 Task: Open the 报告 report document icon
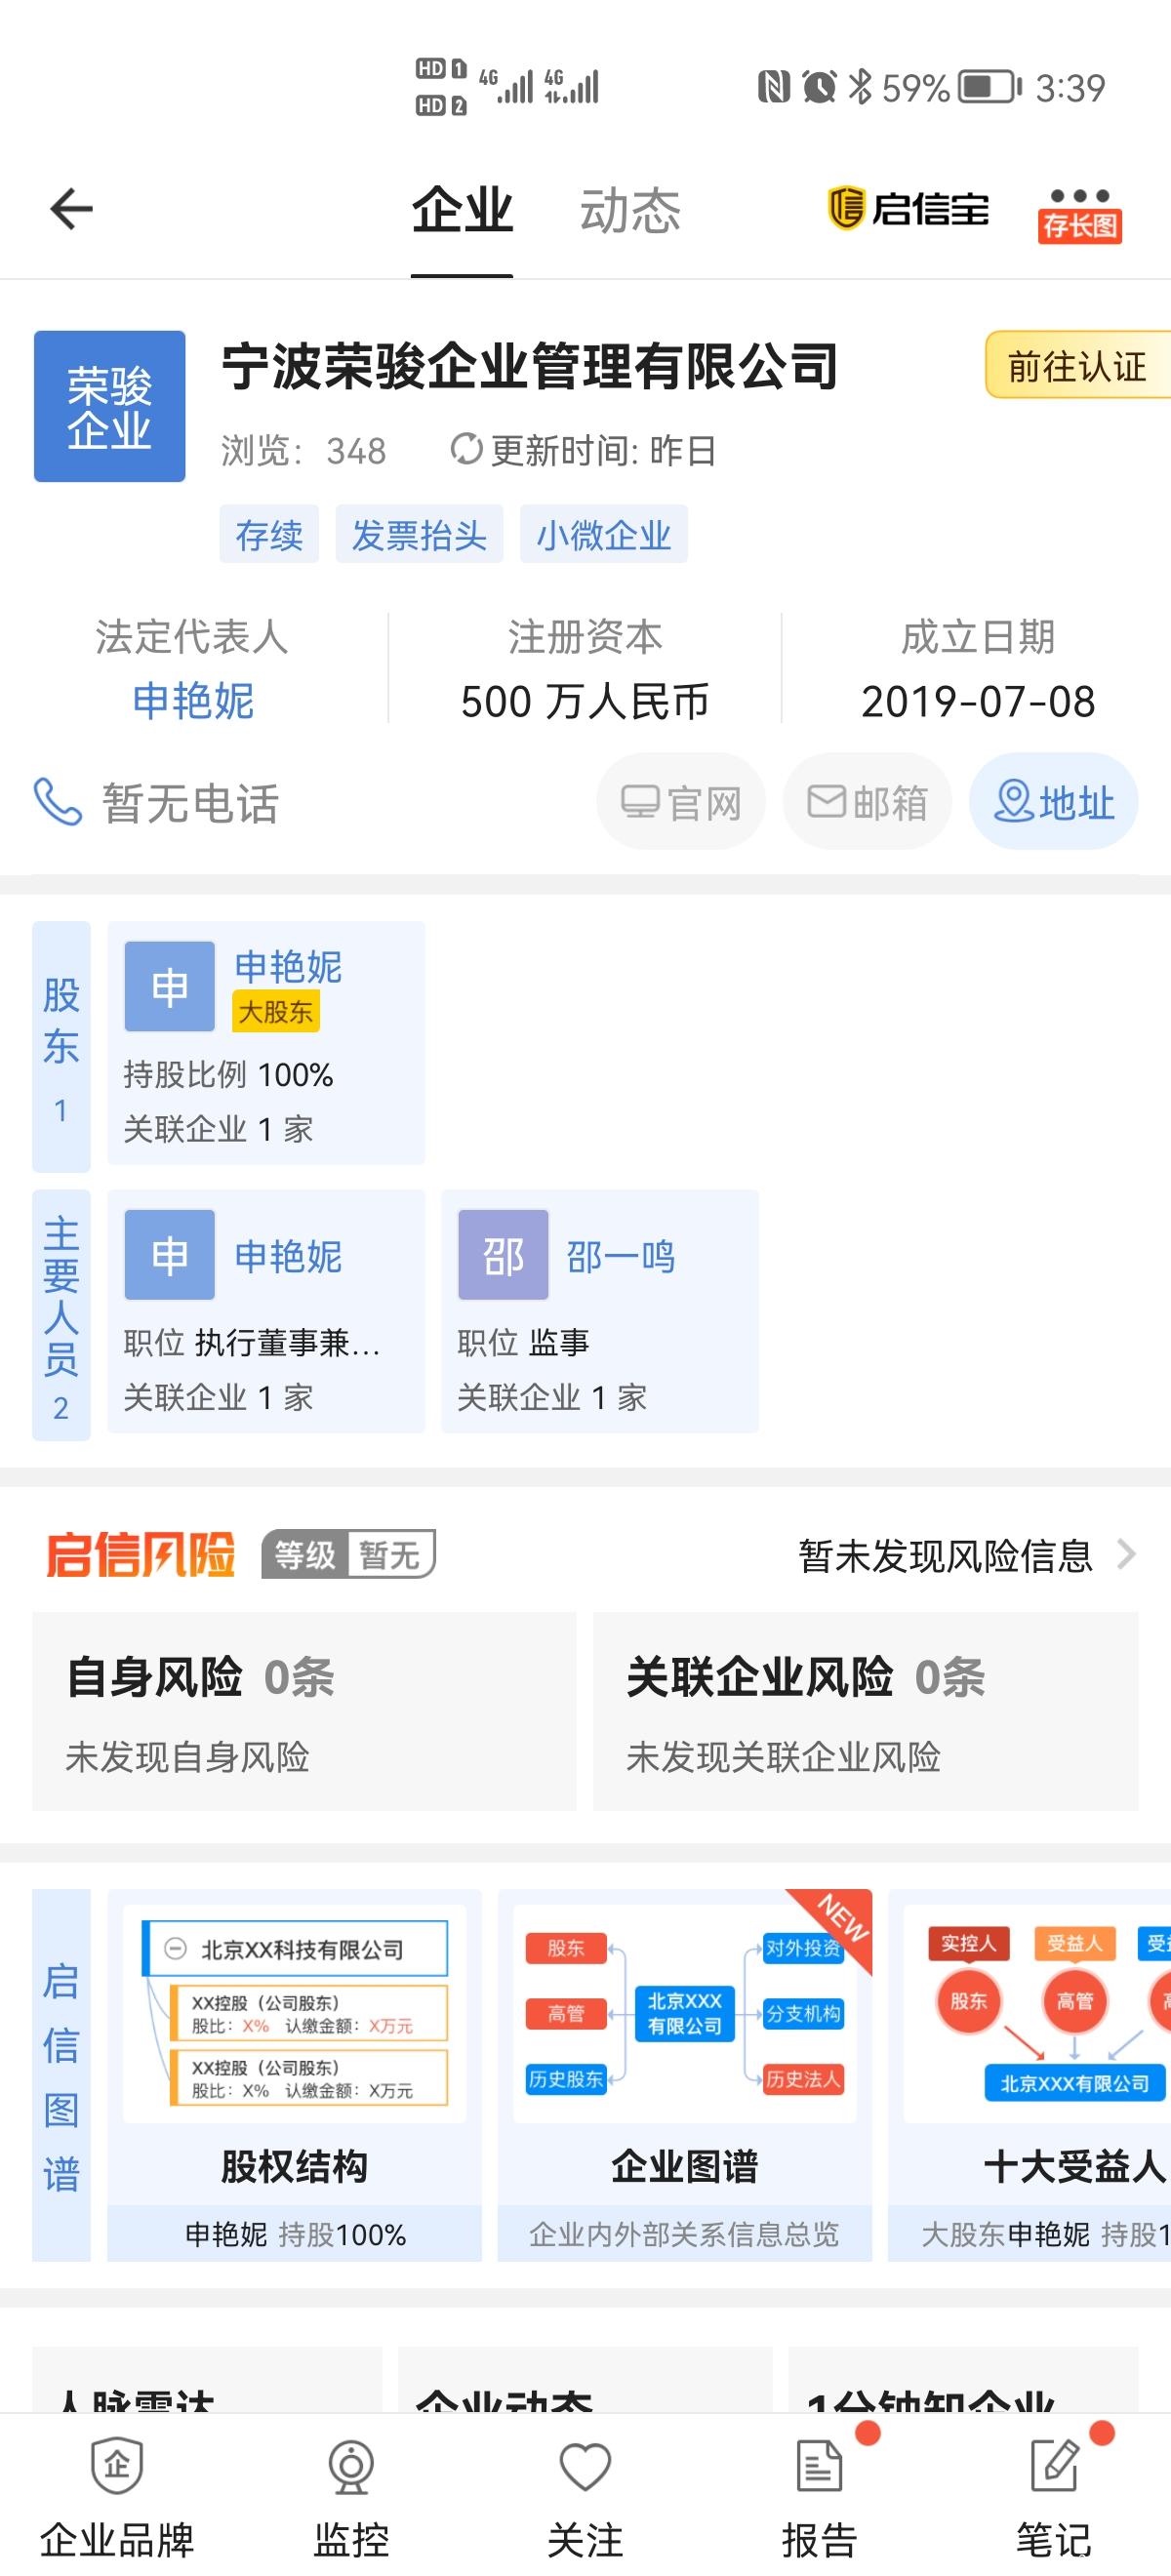pyautogui.click(x=819, y=2467)
